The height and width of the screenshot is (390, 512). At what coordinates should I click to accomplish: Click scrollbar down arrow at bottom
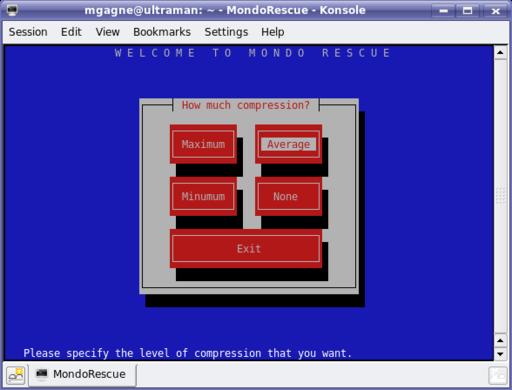pos(500,354)
